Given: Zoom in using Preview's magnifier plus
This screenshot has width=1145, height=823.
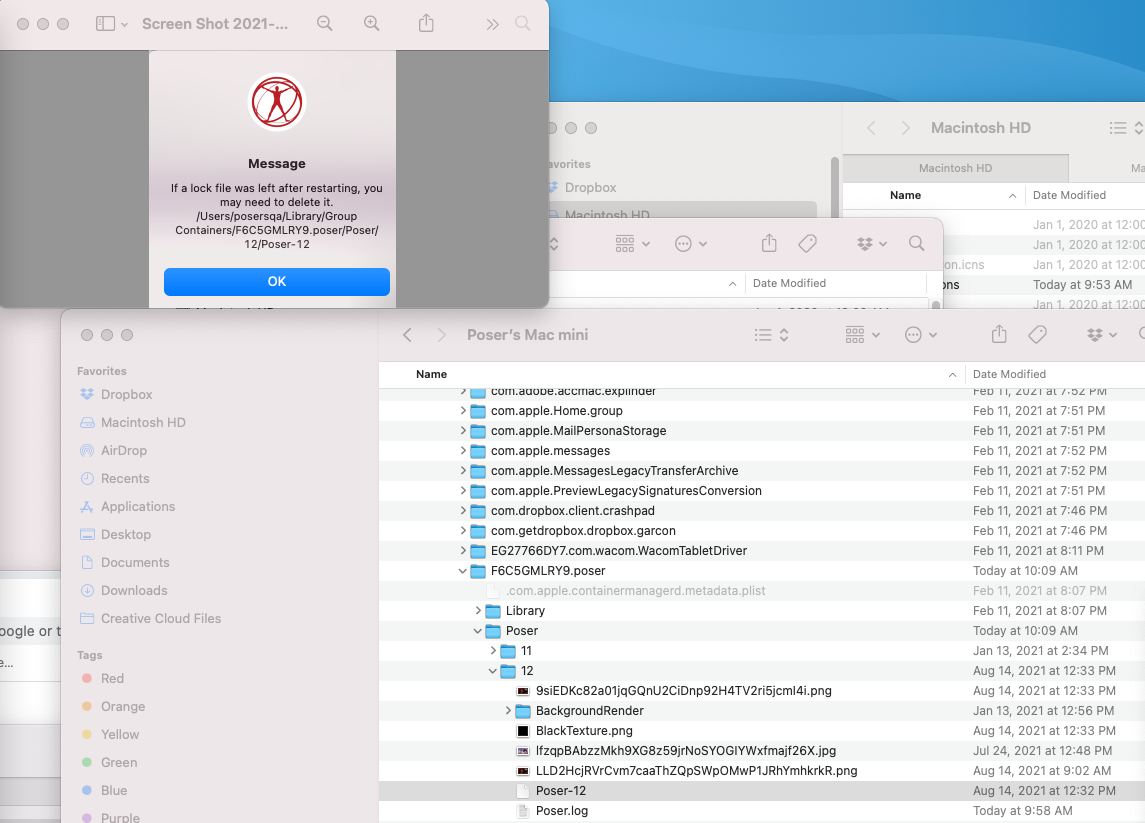Looking at the screenshot, I should click(372, 24).
